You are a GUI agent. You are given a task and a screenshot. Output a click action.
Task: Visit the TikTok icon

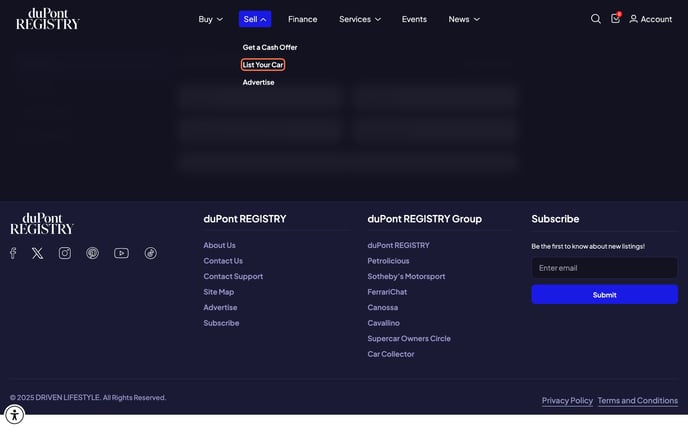(x=150, y=253)
